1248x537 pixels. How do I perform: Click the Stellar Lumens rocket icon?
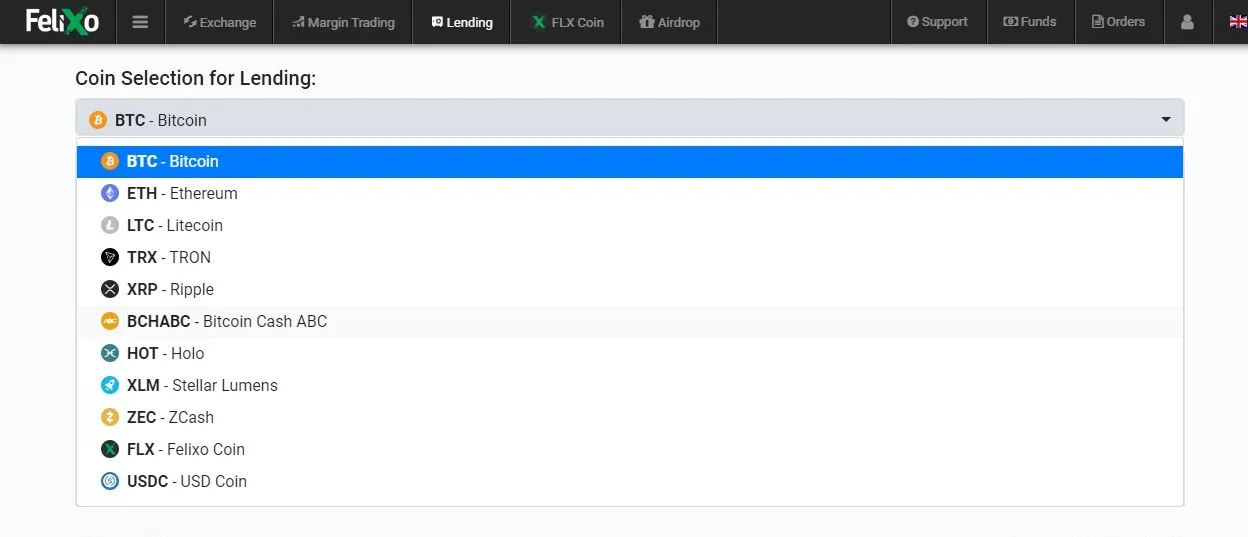tap(110, 385)
